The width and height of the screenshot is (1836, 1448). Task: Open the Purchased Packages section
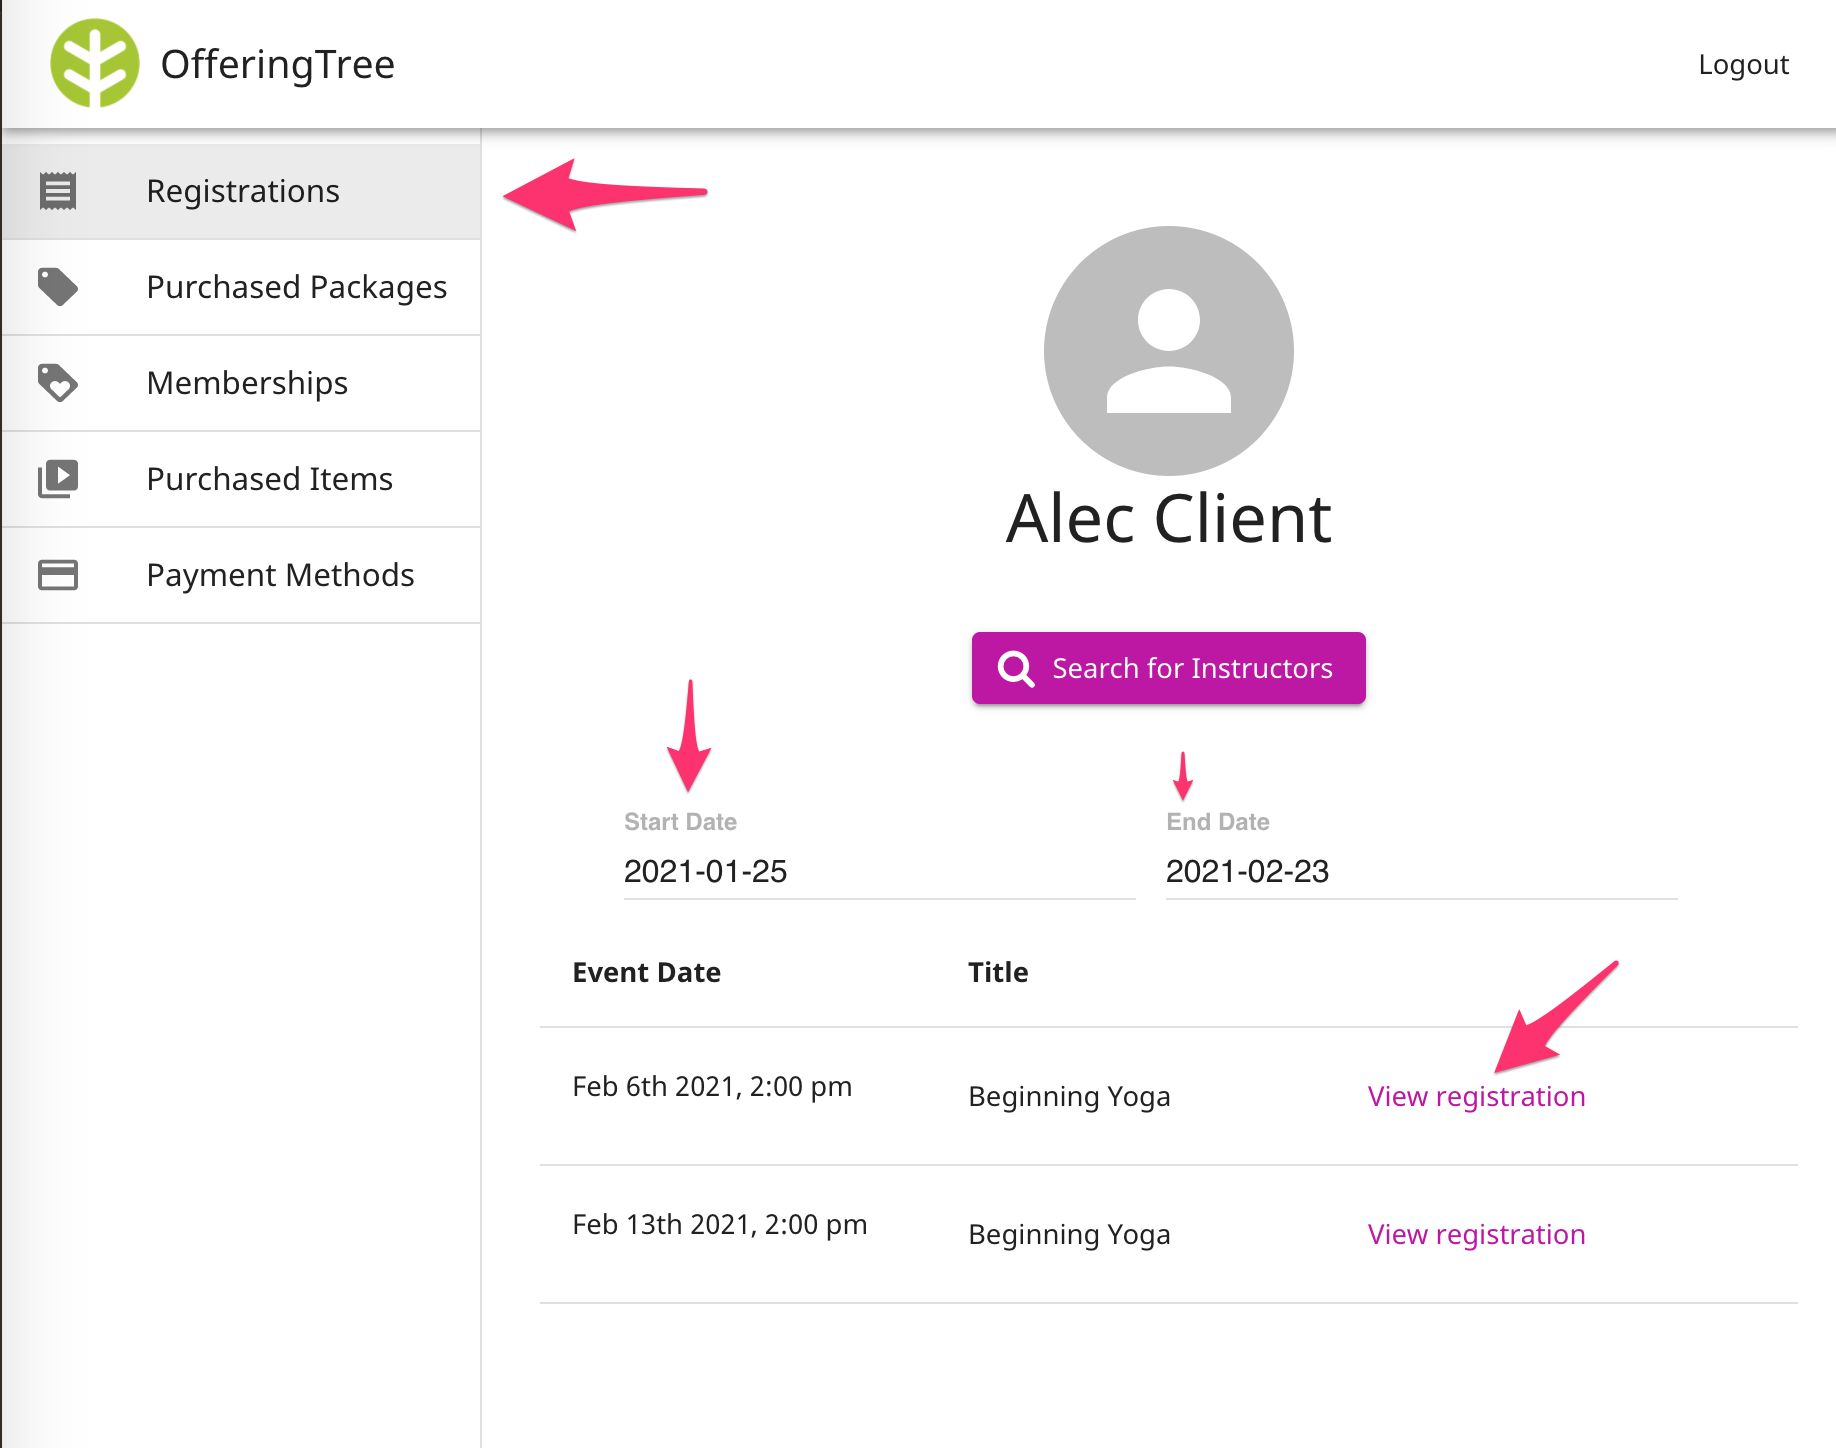(241, 287)
